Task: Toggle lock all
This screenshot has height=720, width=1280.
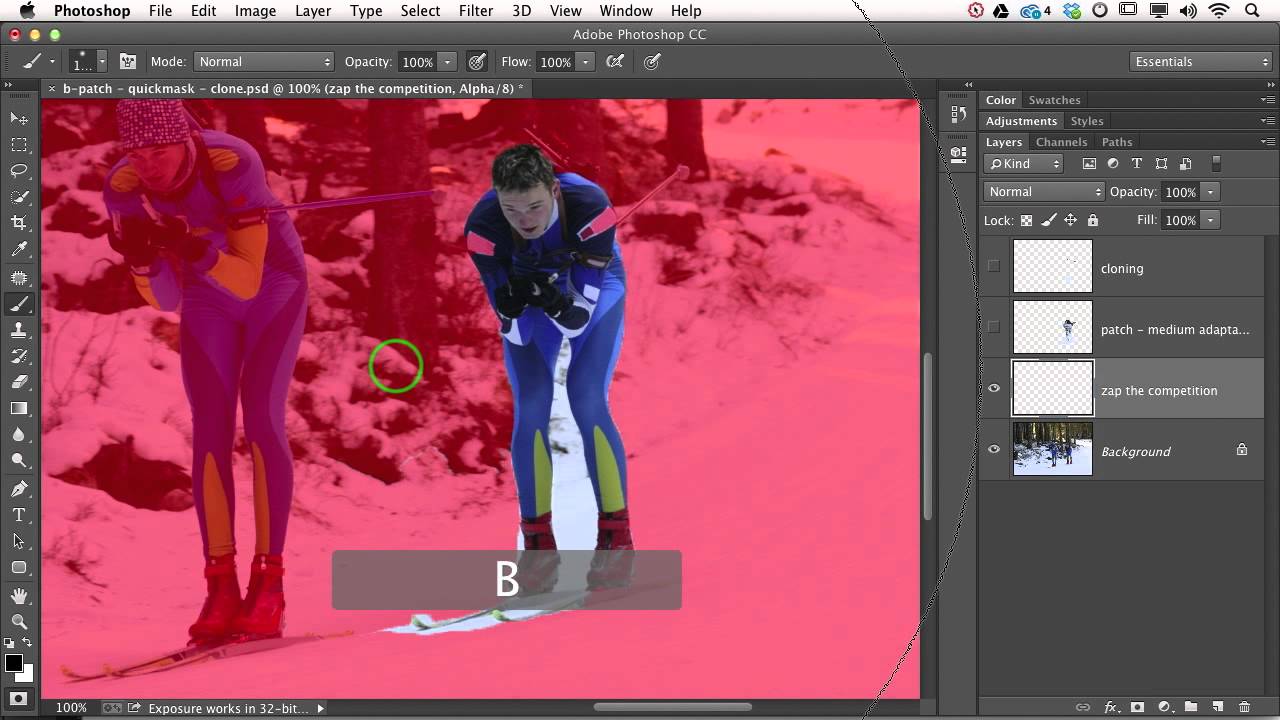Action: [x=1092, y=220]
